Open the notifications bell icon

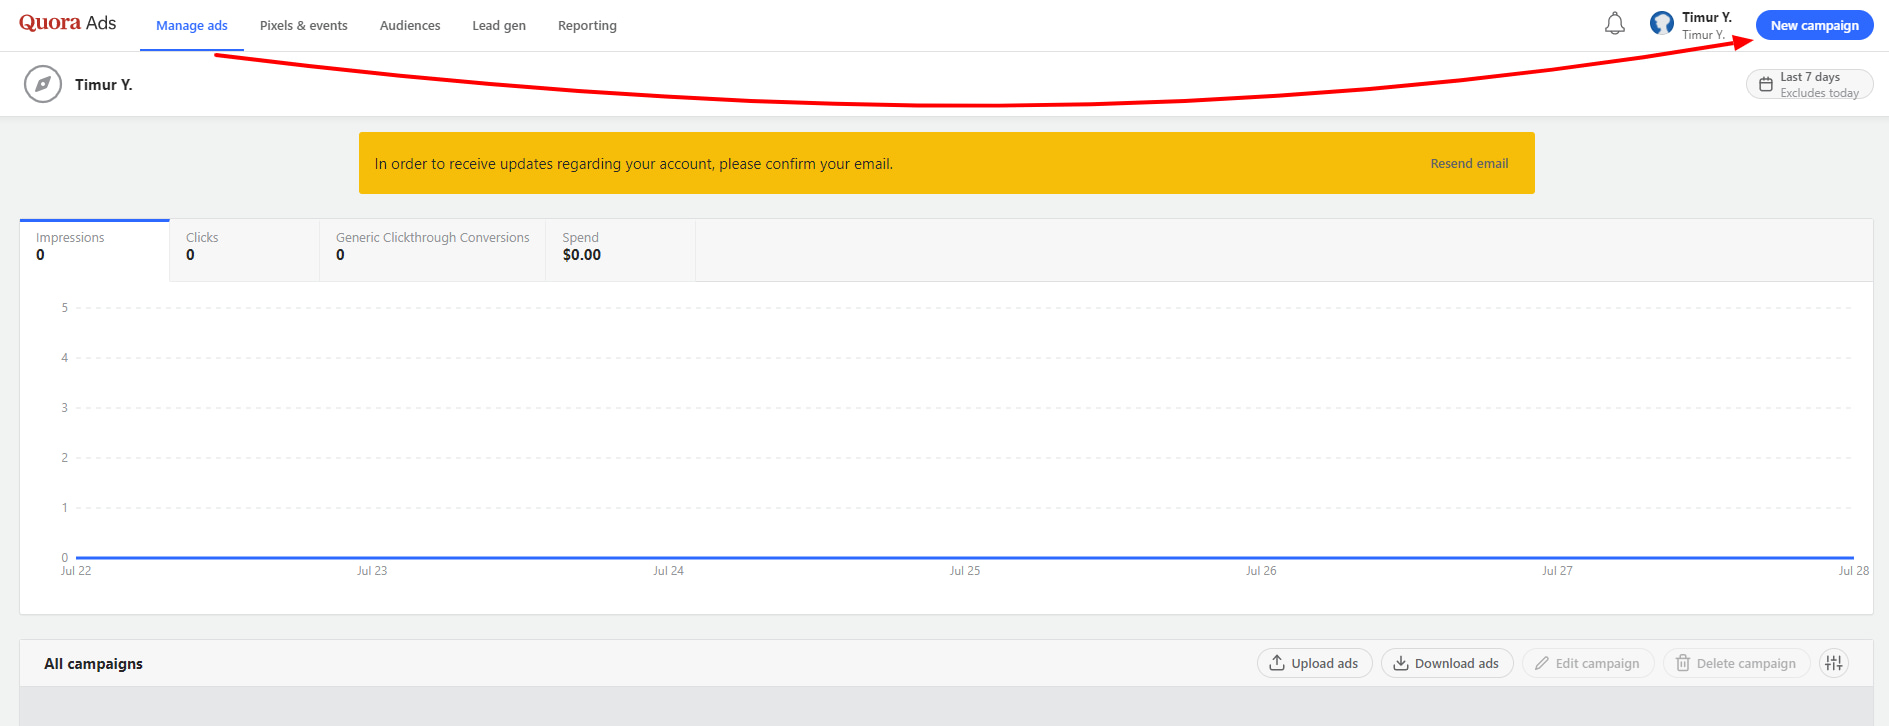tap(1614, 24)
